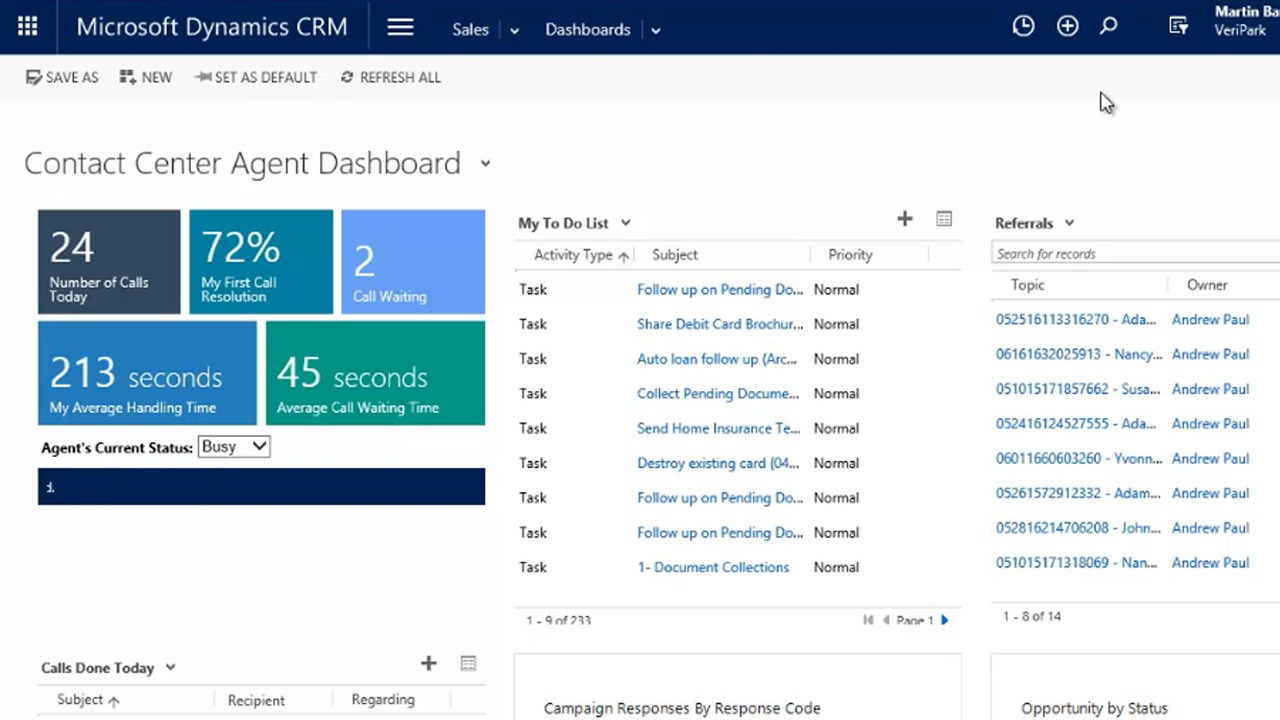Open the Sales area menu

(x=470, y=29)
